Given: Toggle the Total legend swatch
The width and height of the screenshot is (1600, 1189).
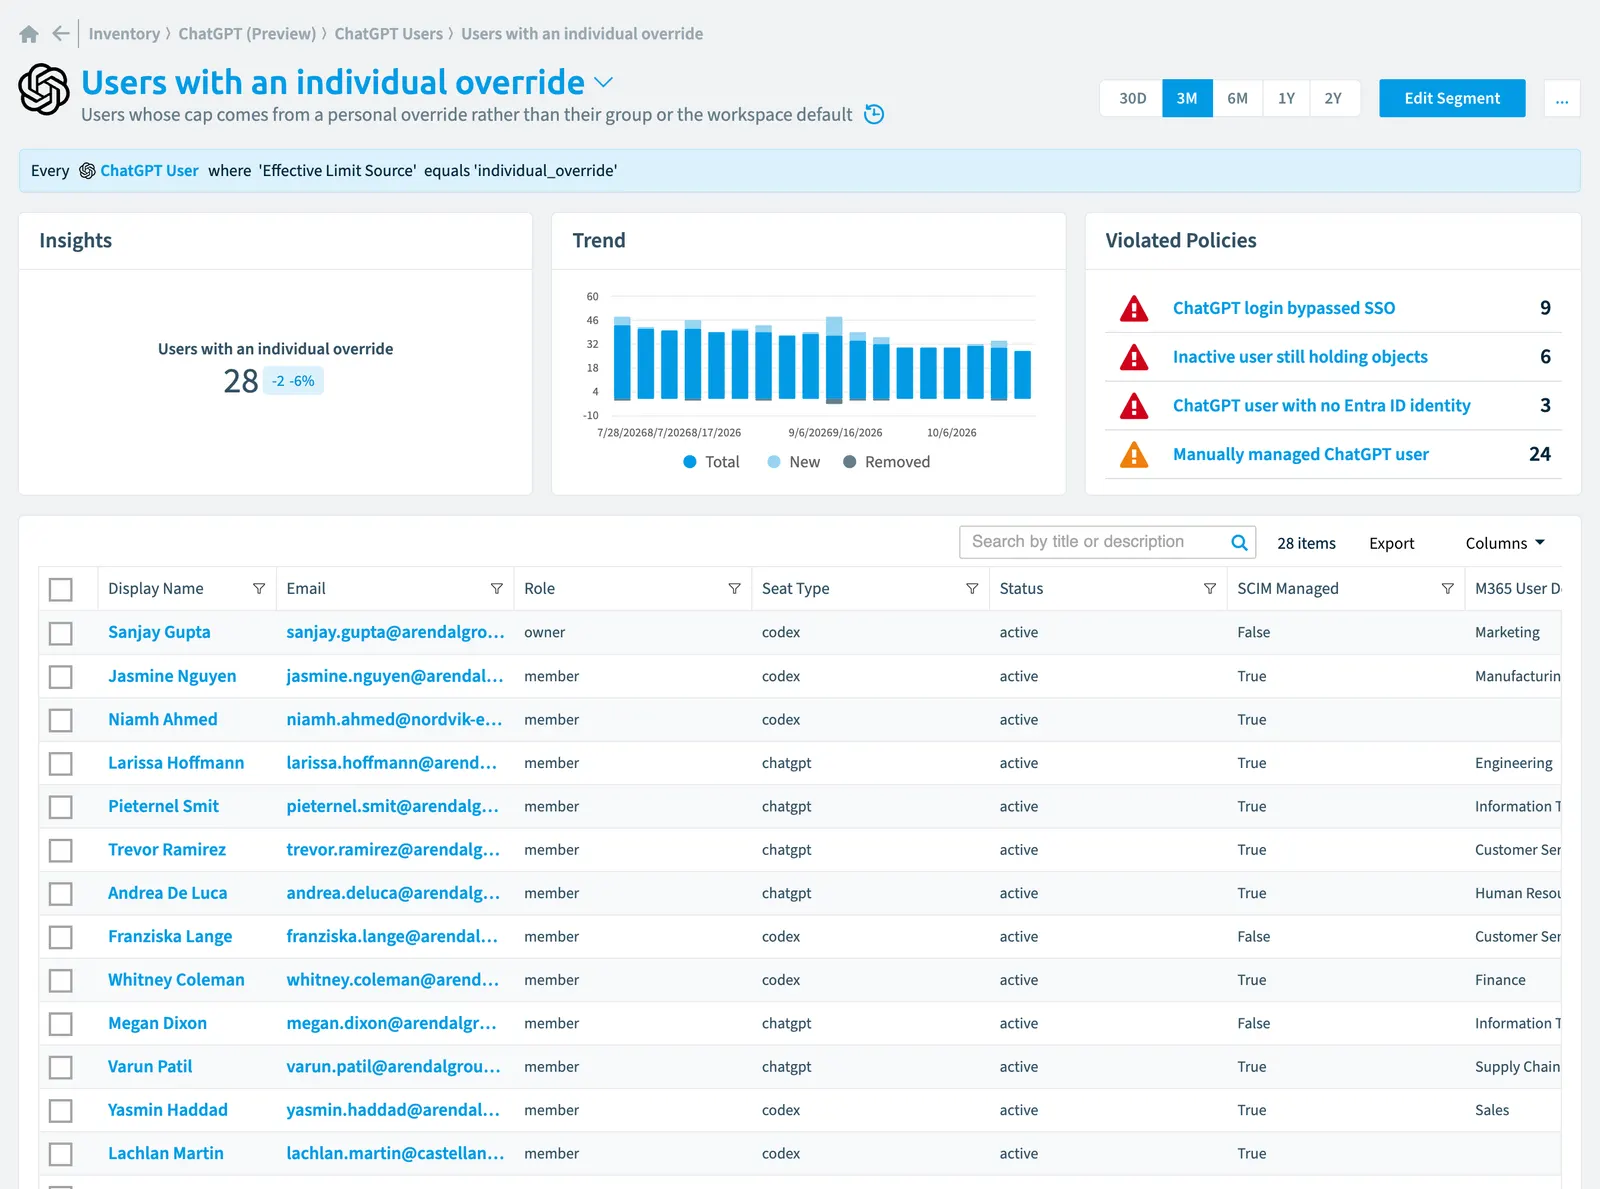Looking at the screenshot, I should coord(690,462).
